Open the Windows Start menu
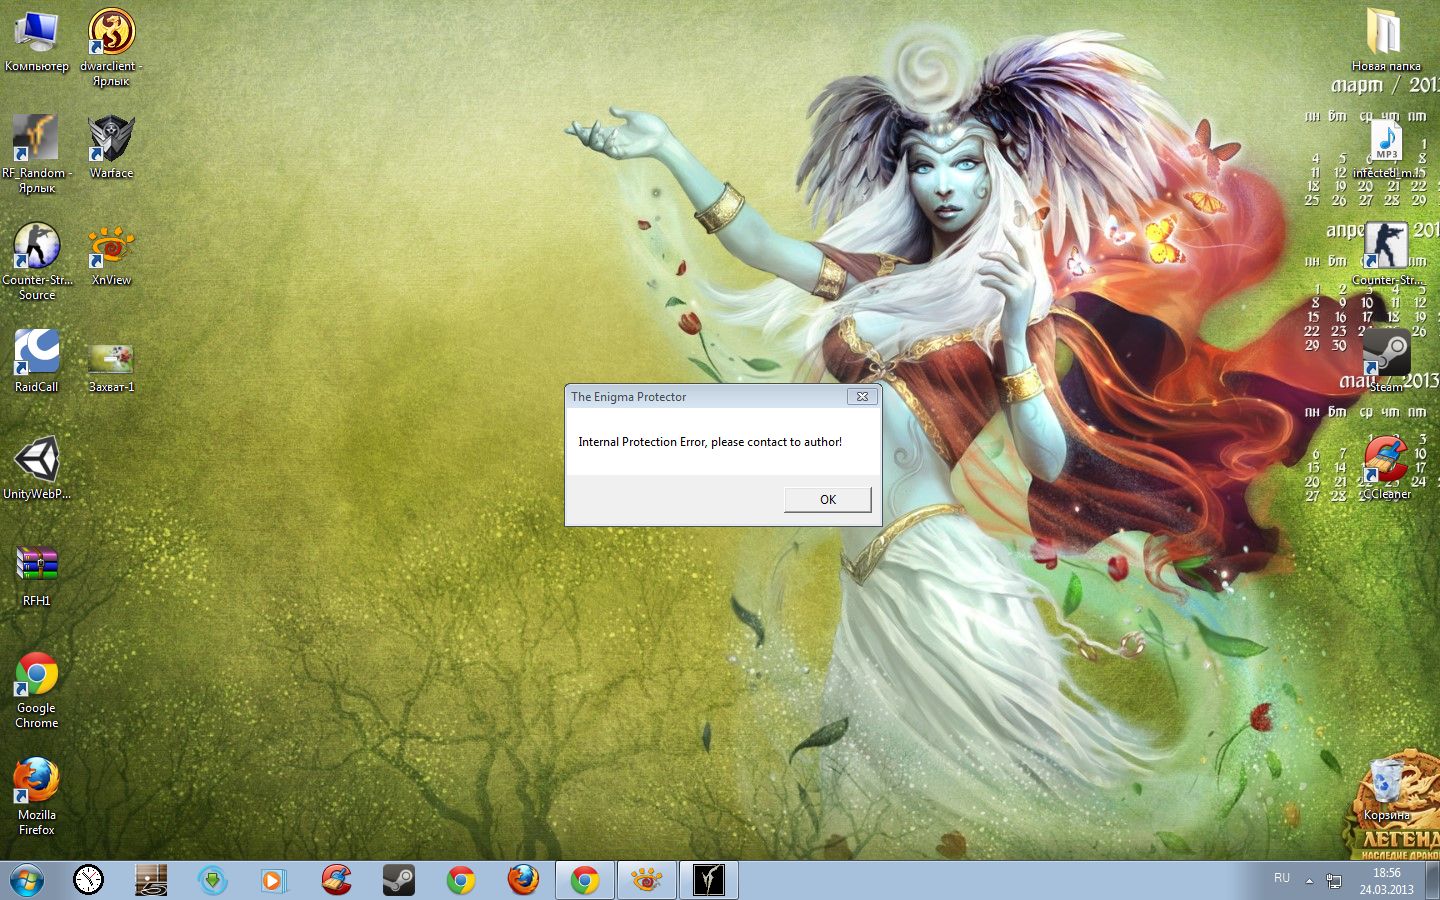Viewport: 1440px width, 900px height. click(x=27, y=880)
